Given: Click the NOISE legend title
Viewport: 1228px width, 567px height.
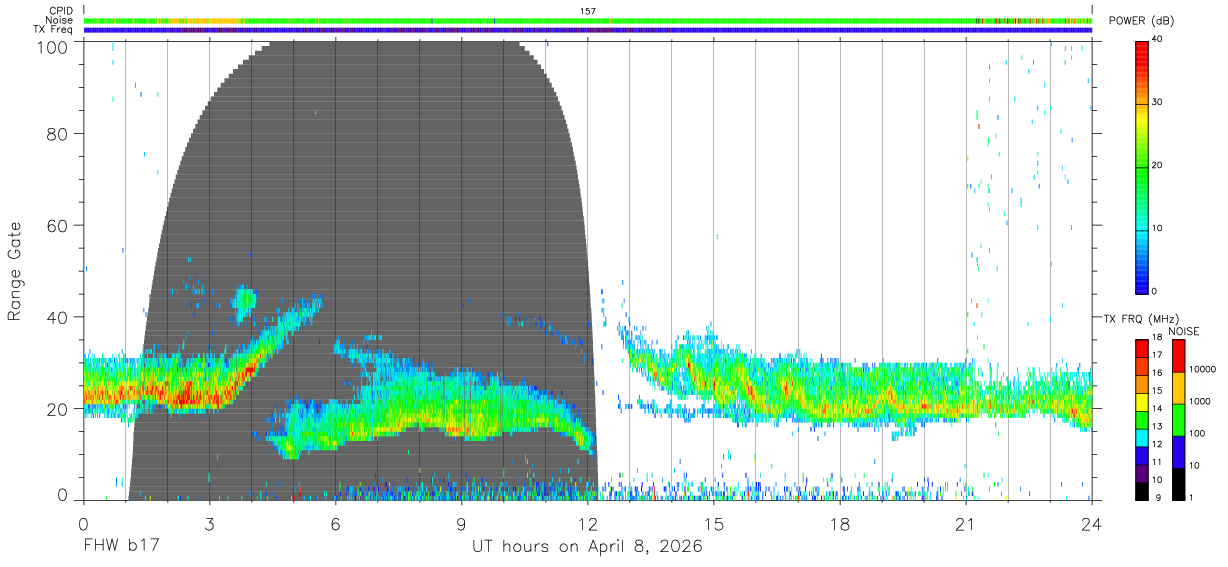Looking at the screenshot, I should pos(1185,331).
